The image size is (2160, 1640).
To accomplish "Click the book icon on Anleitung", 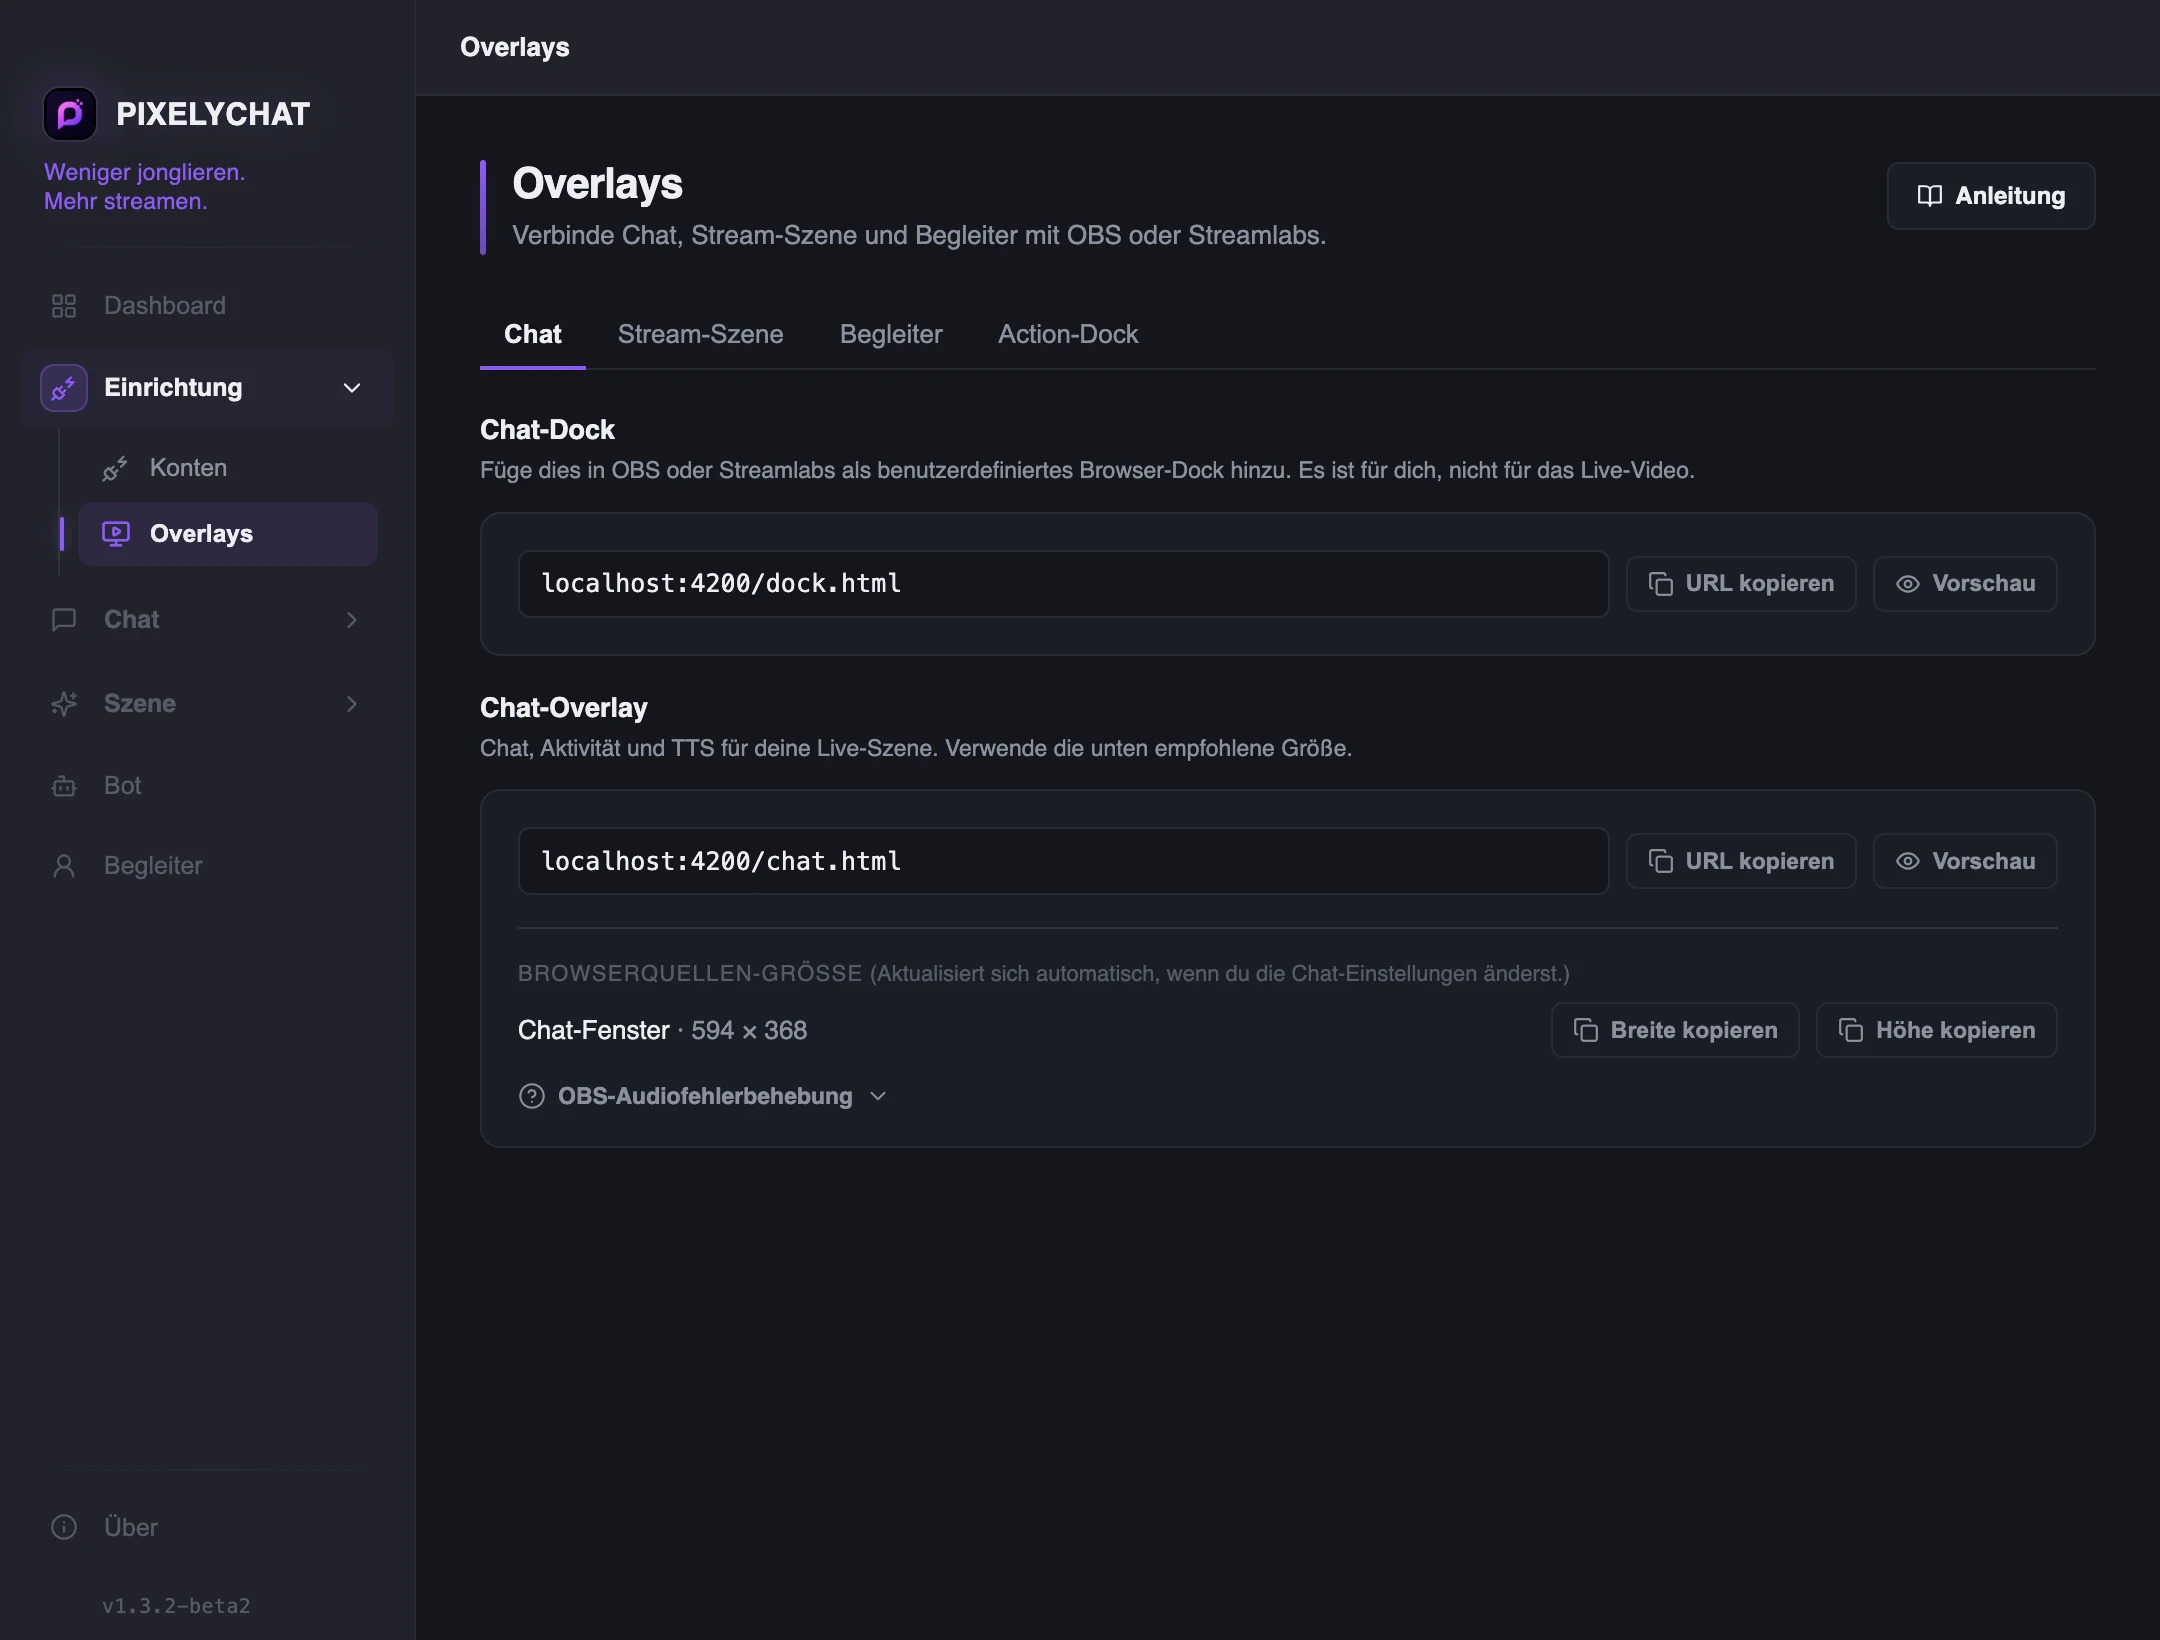I will point(1930,196).
